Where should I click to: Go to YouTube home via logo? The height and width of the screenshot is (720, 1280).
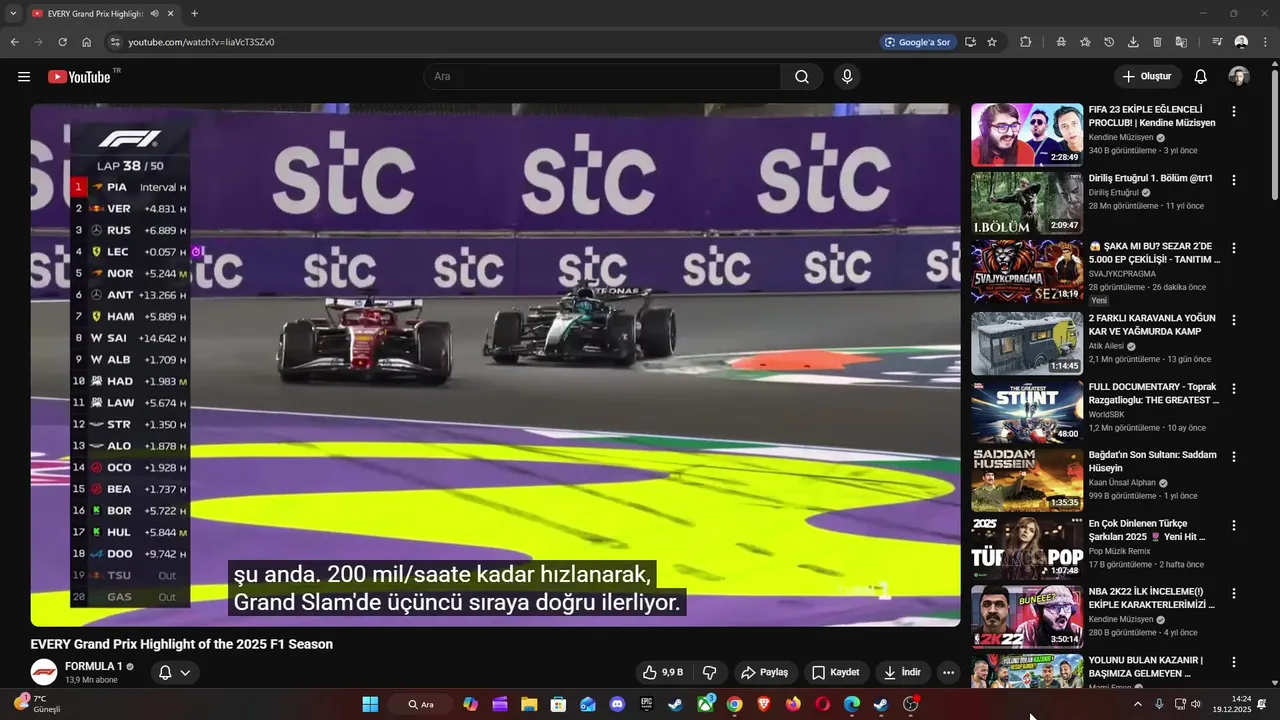point(79,77)
